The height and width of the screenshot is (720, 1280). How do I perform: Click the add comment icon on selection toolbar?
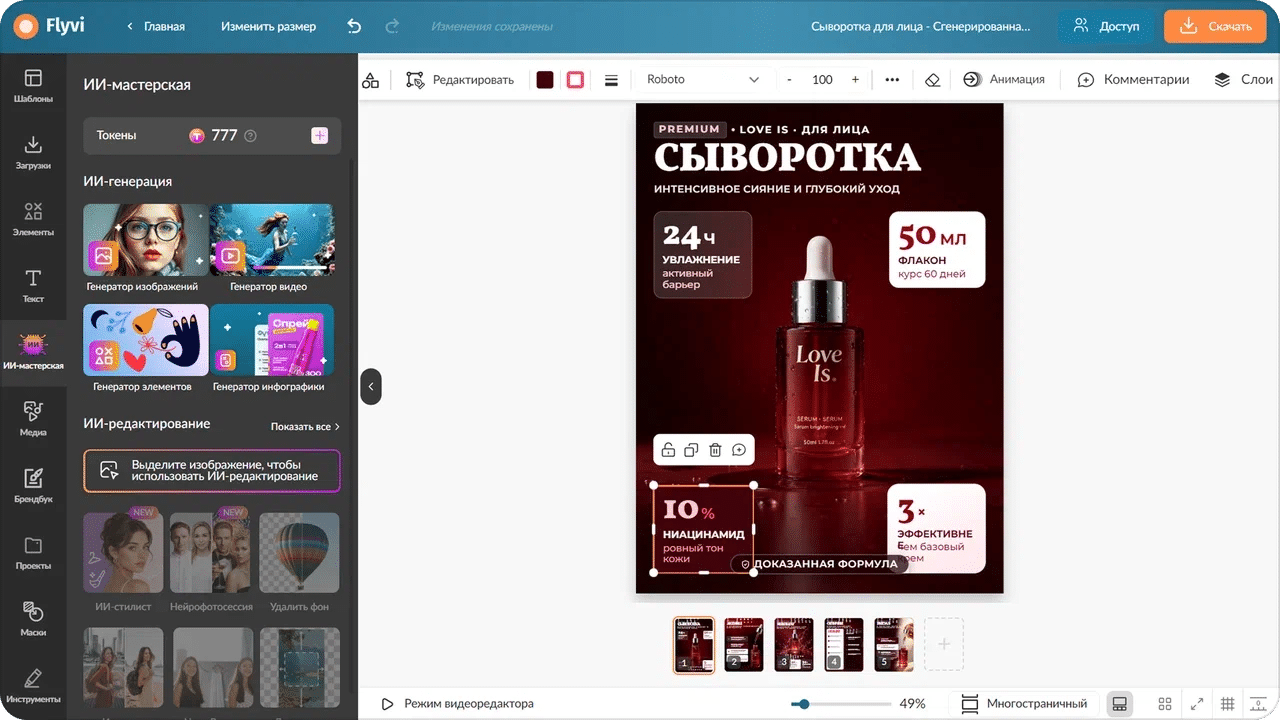tap(739, 450)
